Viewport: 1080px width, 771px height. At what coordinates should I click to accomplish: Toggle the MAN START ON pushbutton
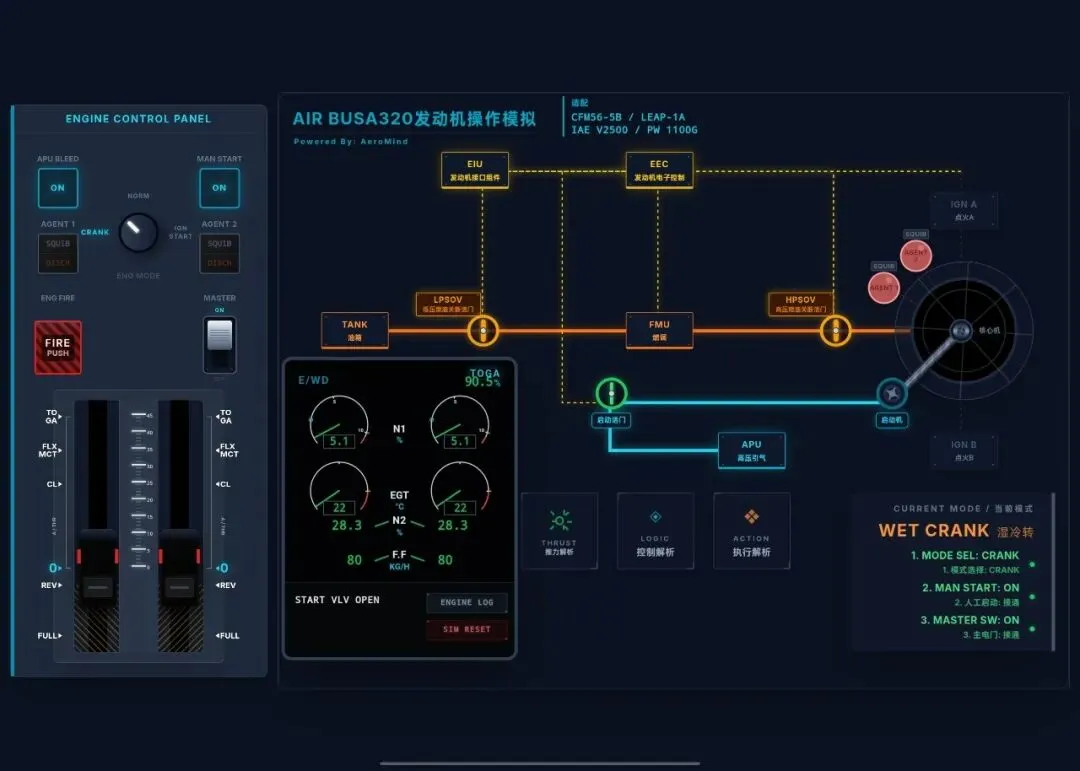[219, 187]
